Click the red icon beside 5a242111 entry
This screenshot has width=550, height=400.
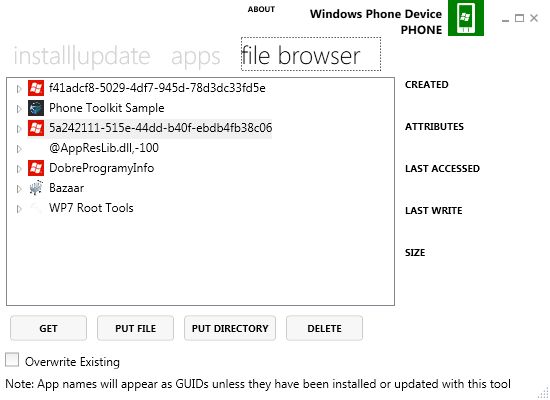tap(36, 128)
